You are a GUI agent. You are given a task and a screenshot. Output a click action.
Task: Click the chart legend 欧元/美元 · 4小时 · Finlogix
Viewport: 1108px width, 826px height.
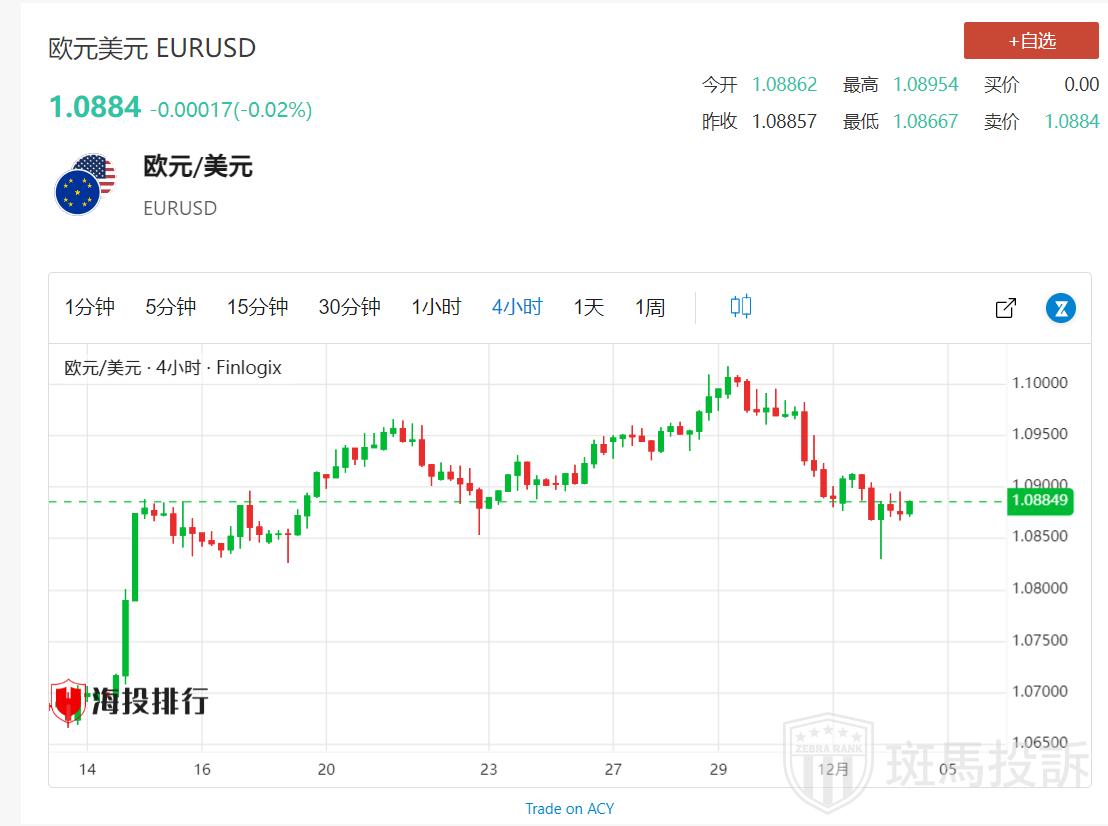click(173, 368)
